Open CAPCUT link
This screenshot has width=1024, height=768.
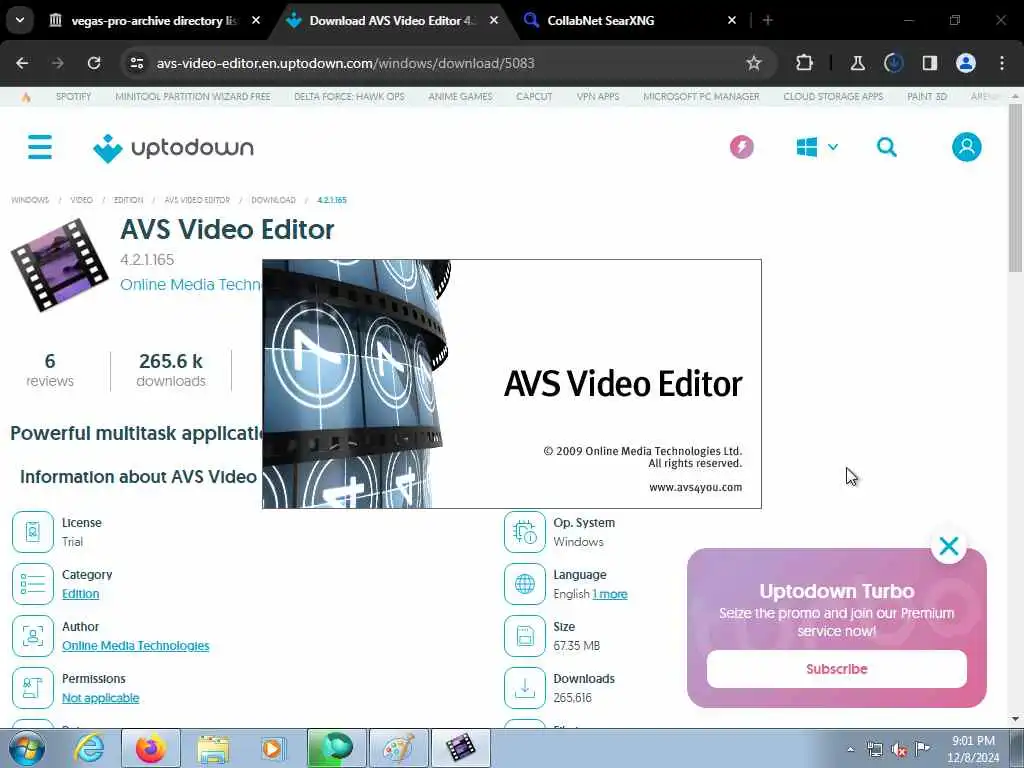point(534,97)
